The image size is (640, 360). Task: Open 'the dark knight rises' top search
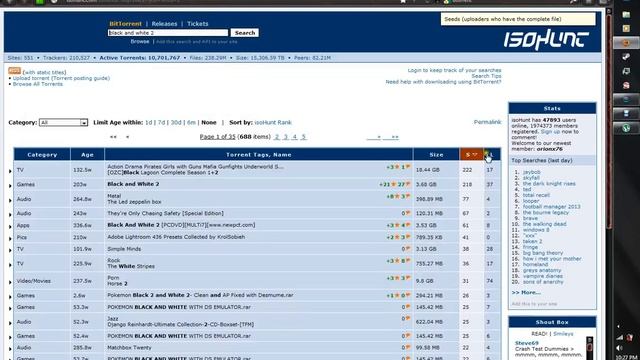(x=549, y=184)
